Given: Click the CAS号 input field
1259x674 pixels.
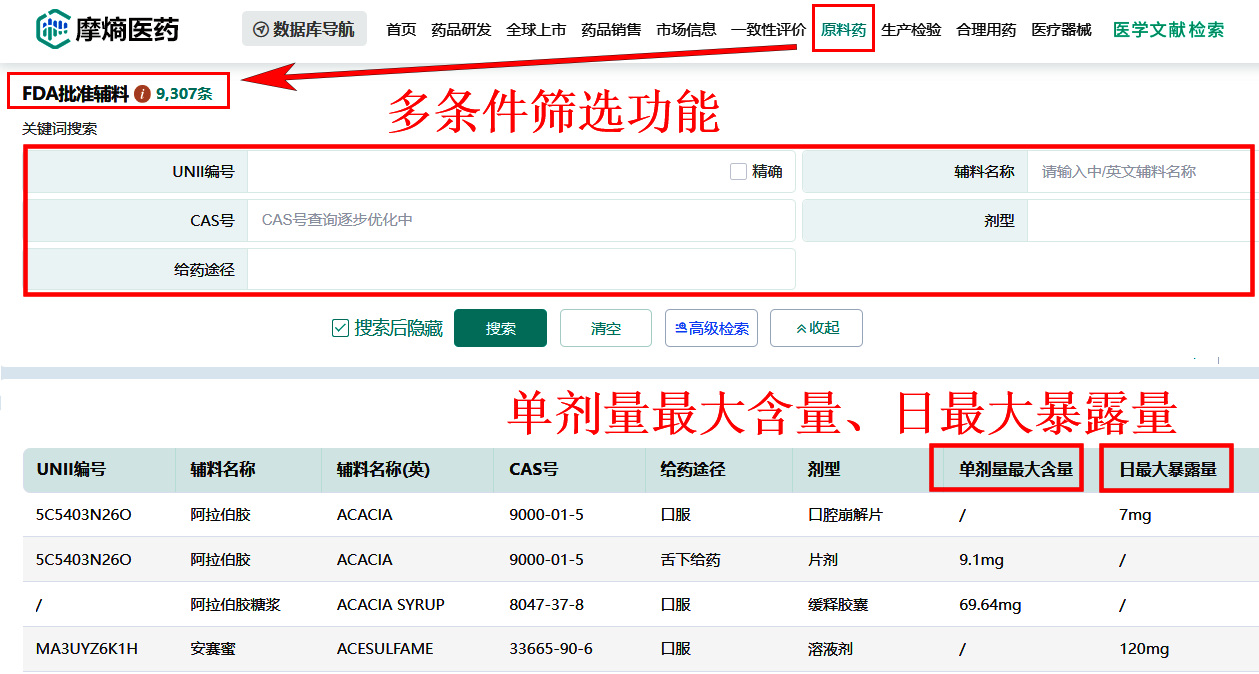Looking at the screenshot, I should pos(520,220).
